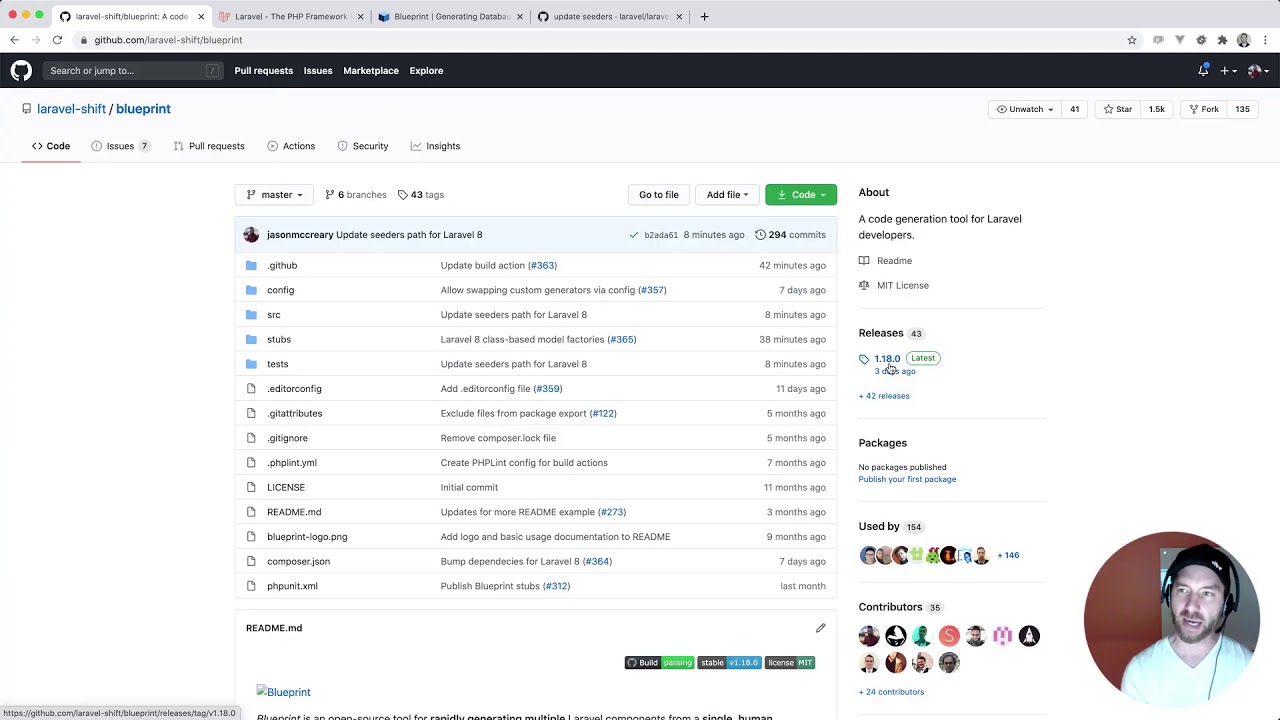Click Explore in the top nav
The height and width of the screenshot is (720, 1280).
426,71
